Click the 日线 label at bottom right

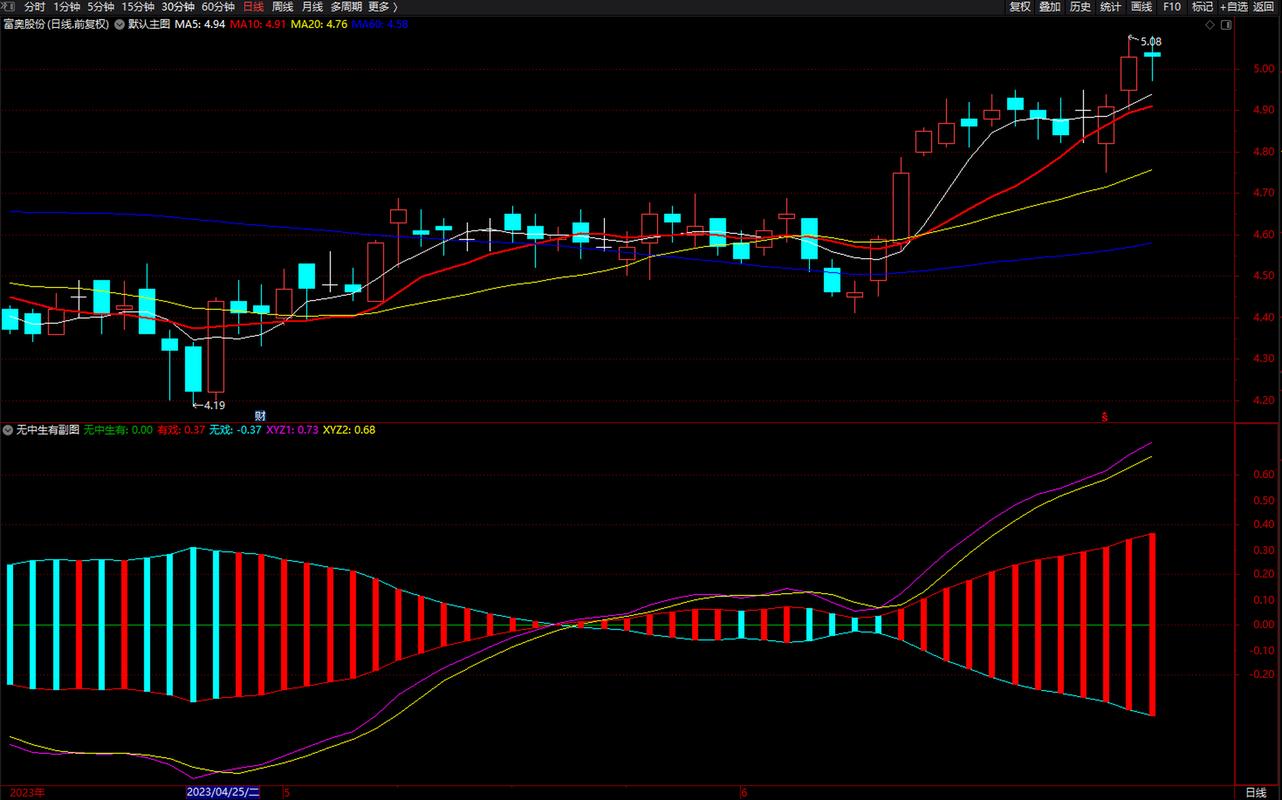pos(1256,792)
